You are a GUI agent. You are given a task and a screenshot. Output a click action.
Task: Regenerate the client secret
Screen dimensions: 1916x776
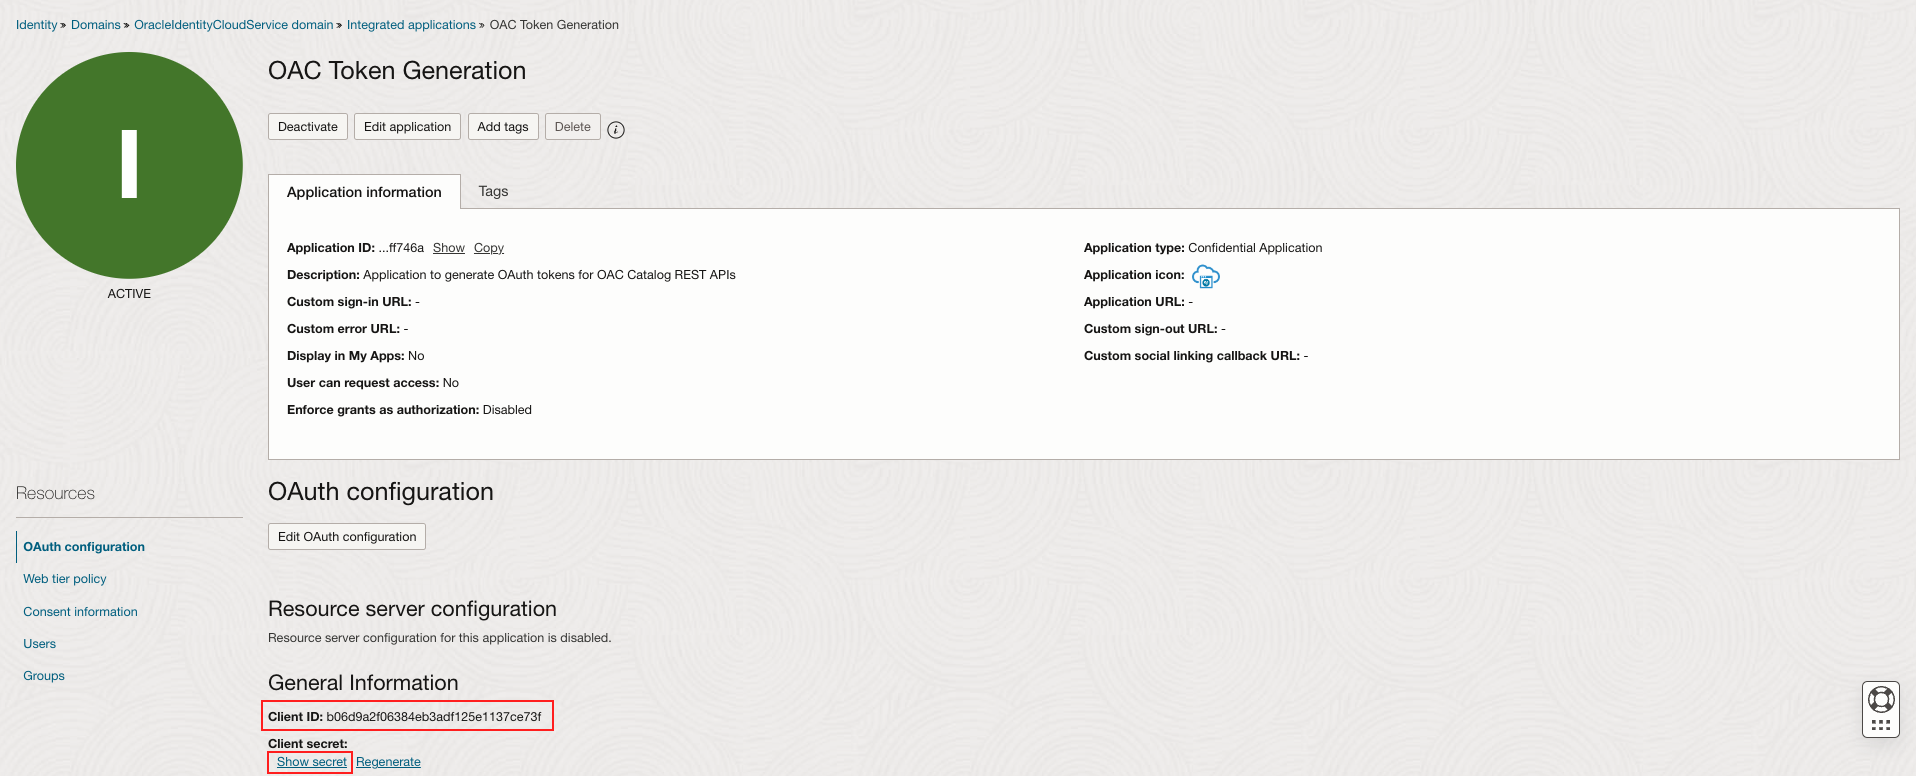(x=388, y=762)
